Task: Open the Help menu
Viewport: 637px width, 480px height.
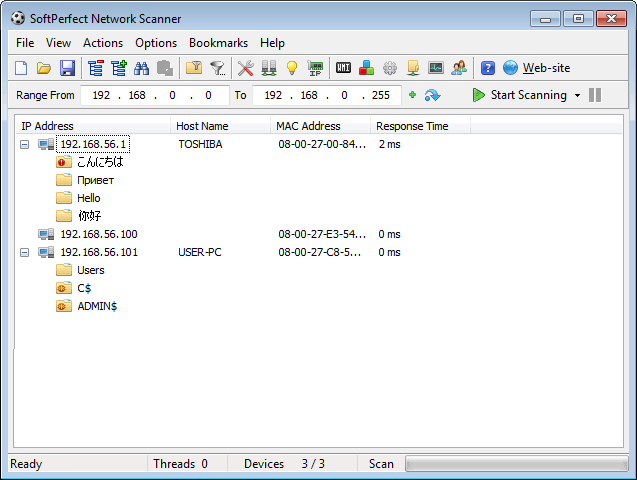Action: click(x=272, y=43)
